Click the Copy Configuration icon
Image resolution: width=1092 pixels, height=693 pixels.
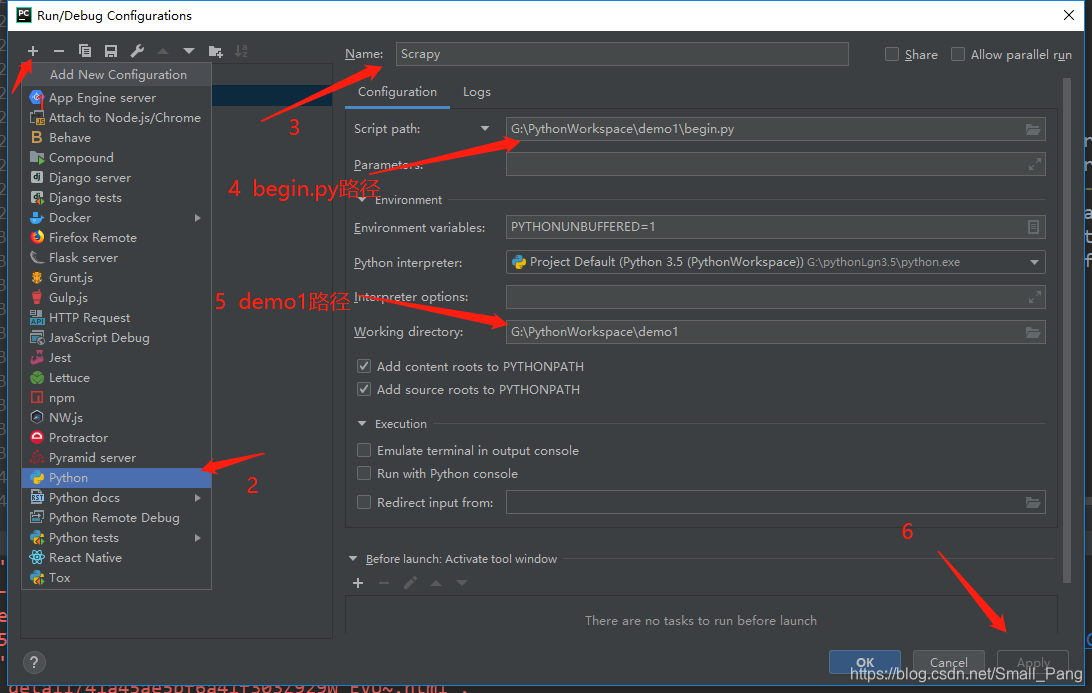[x=85, y=51]
